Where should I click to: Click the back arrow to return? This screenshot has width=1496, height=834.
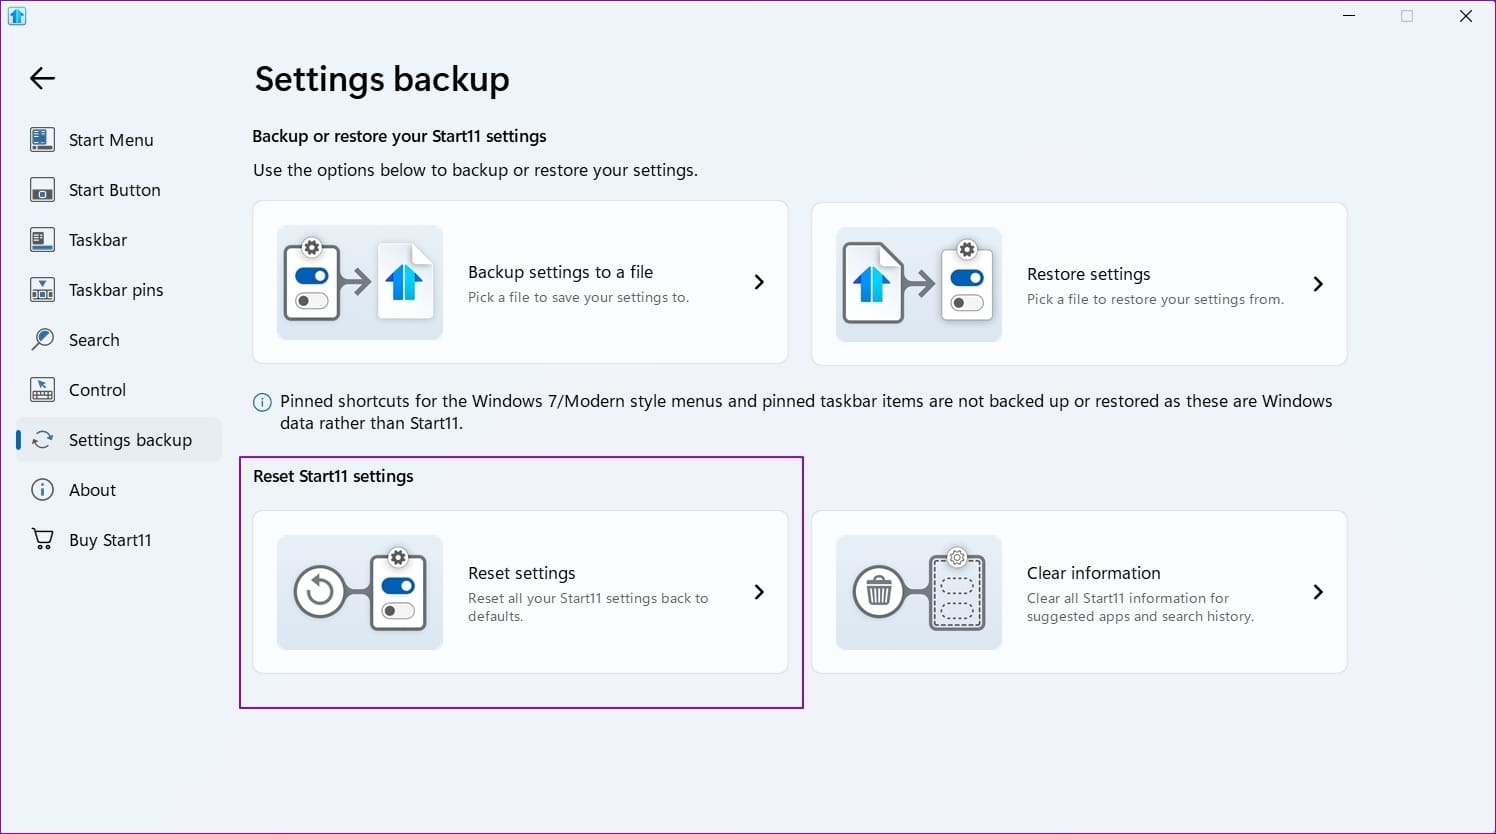[42, 78]
